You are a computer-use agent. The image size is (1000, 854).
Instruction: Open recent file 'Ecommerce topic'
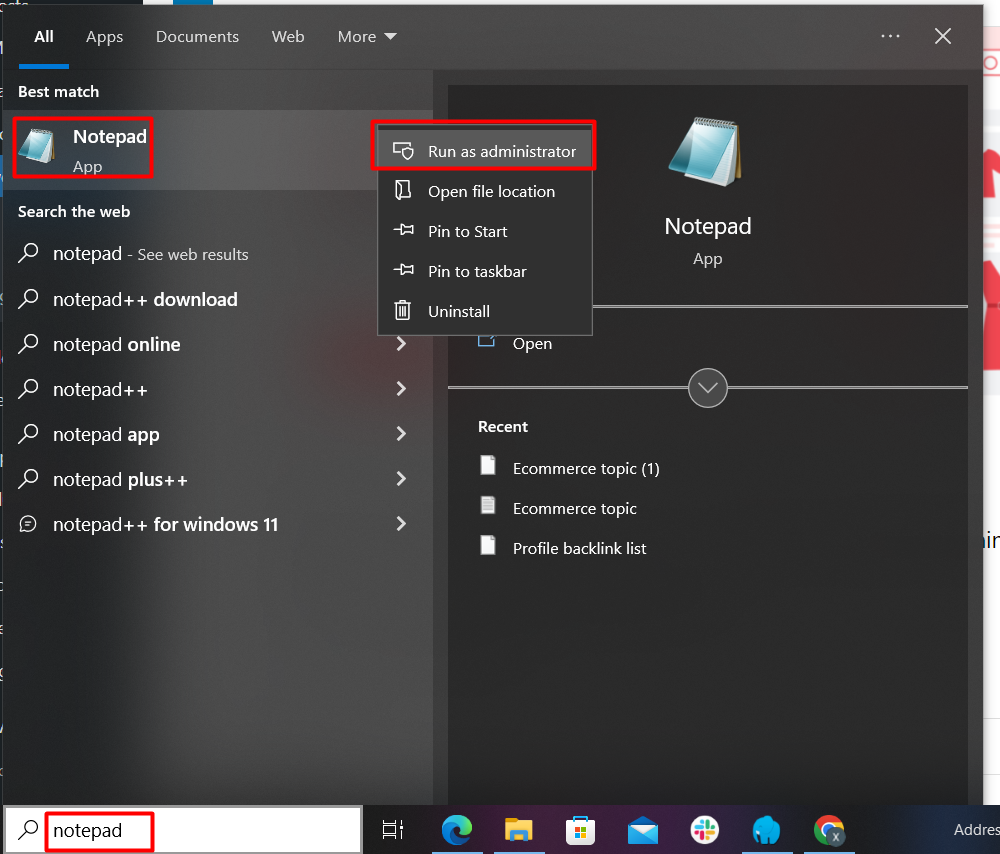pos(575,508)
